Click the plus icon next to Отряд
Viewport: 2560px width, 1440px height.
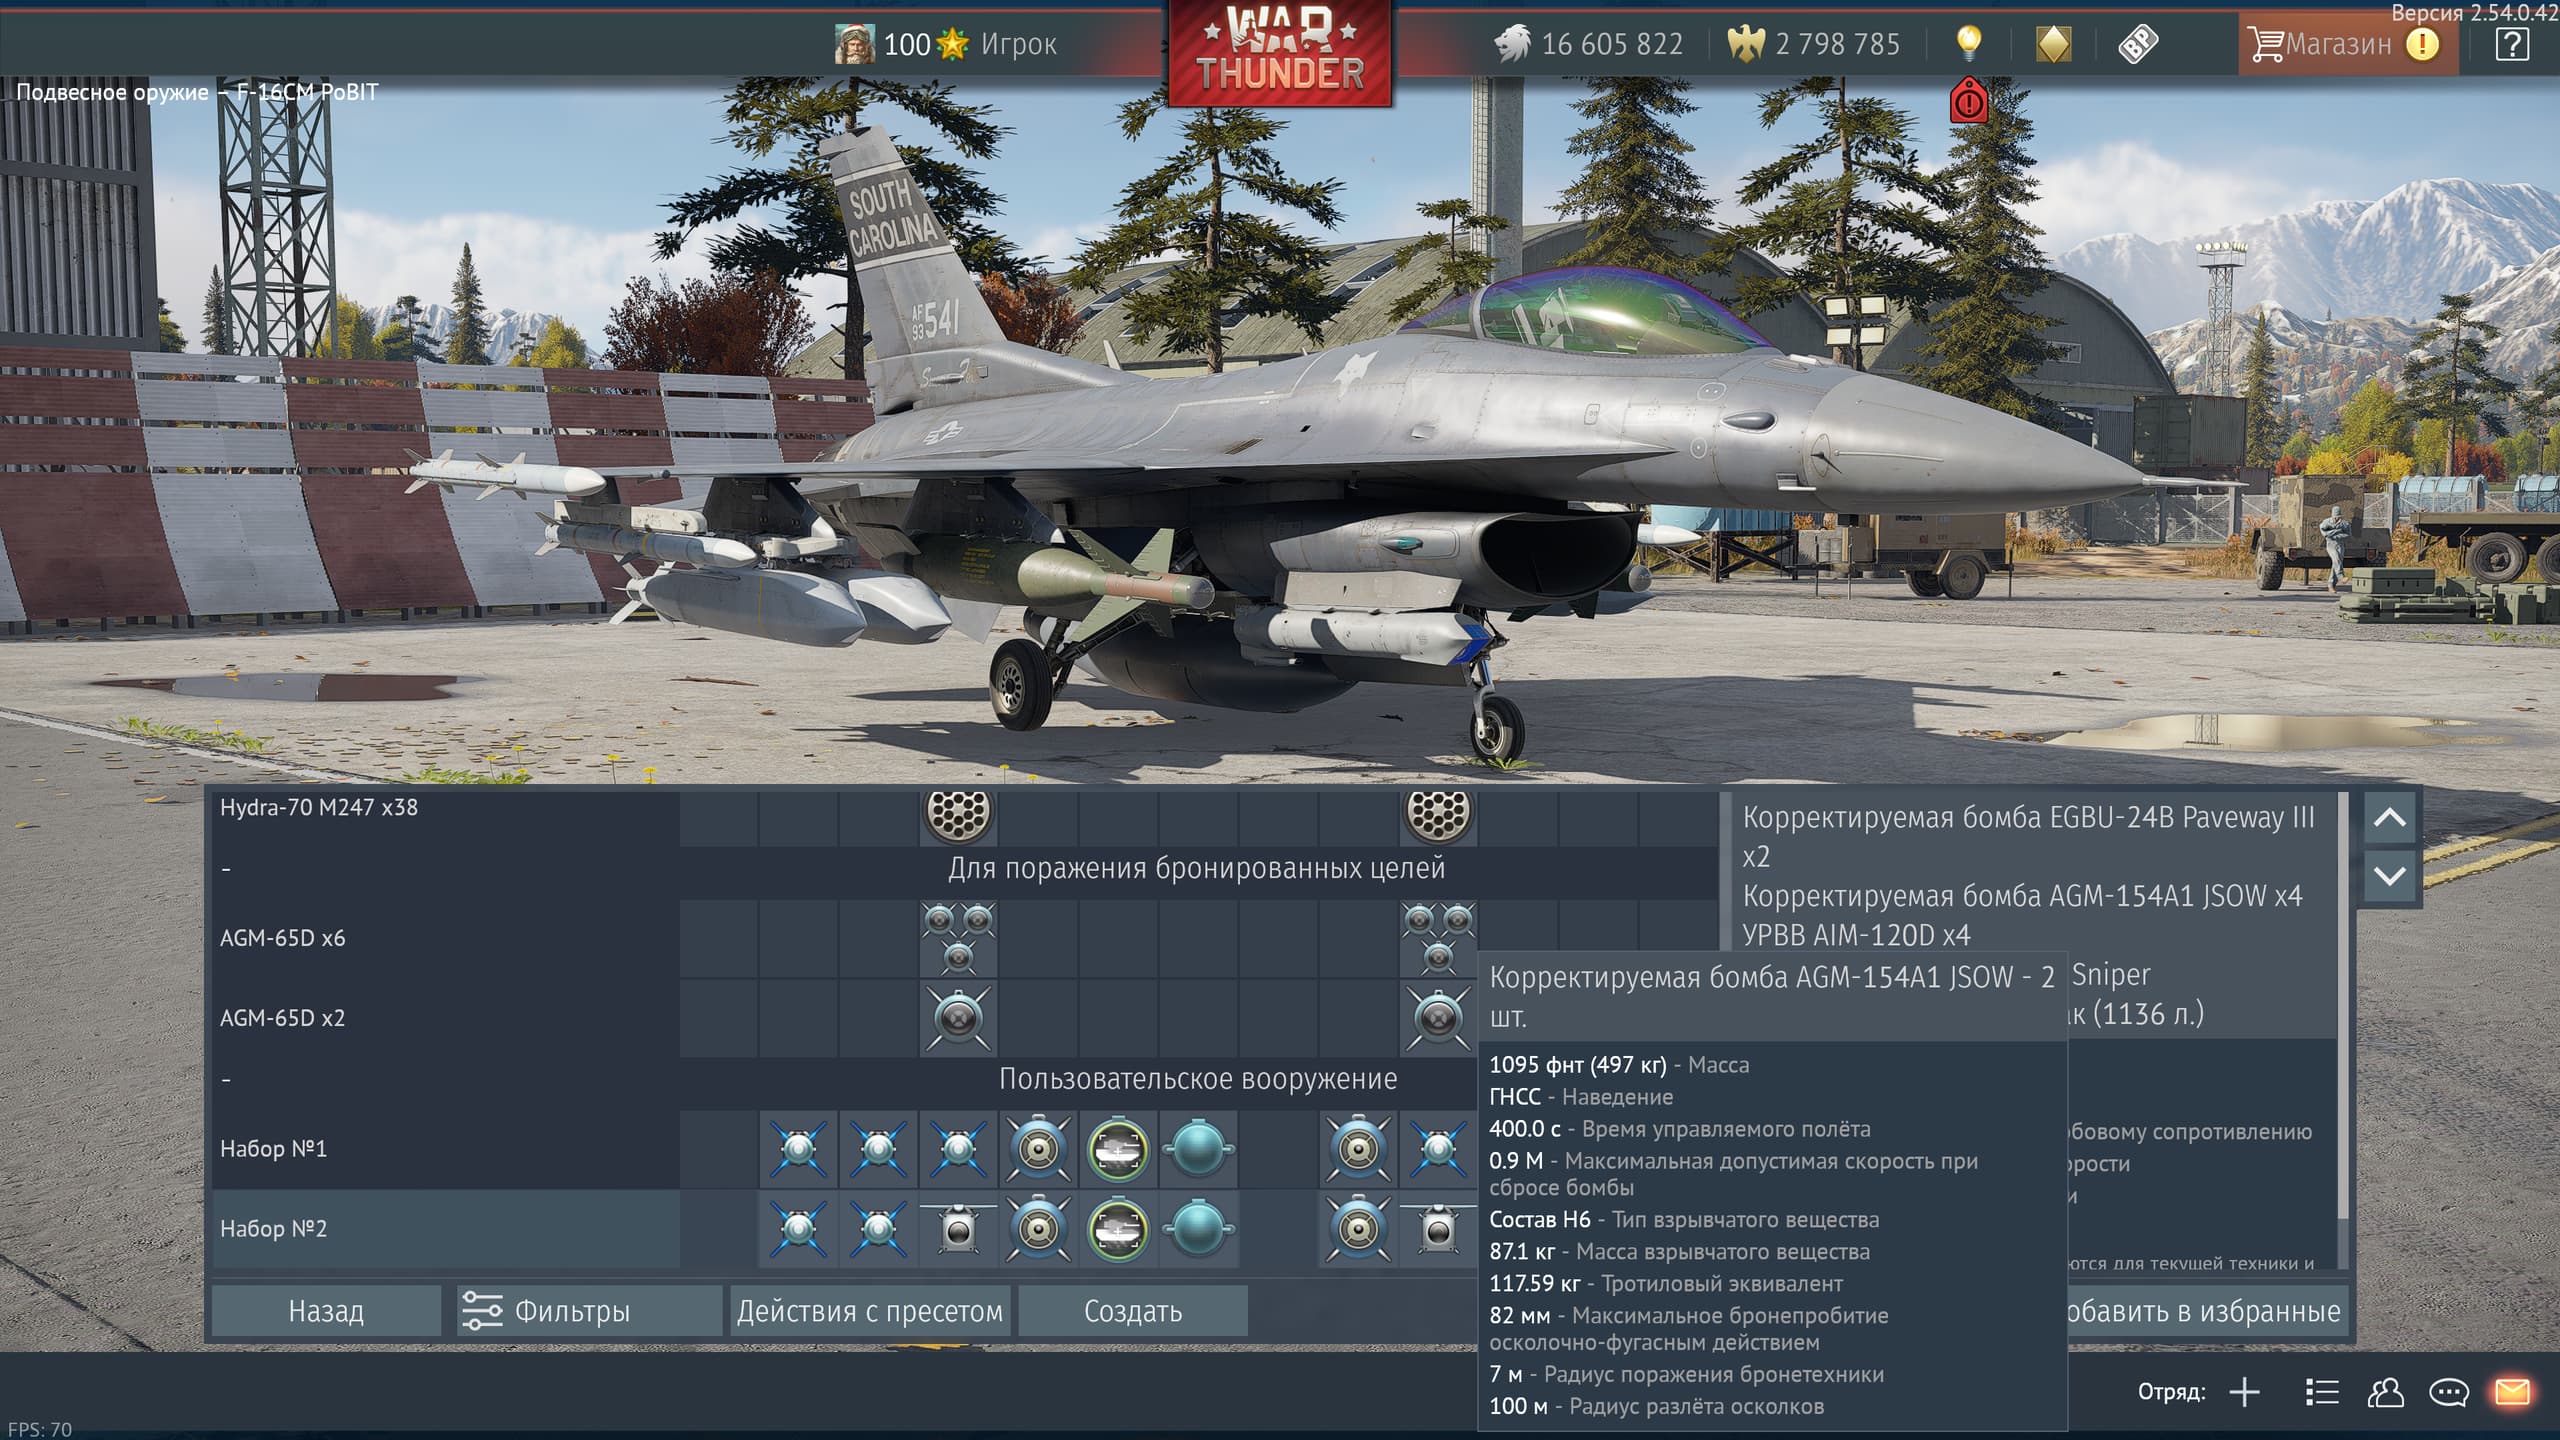[x=2245, y=1392]
